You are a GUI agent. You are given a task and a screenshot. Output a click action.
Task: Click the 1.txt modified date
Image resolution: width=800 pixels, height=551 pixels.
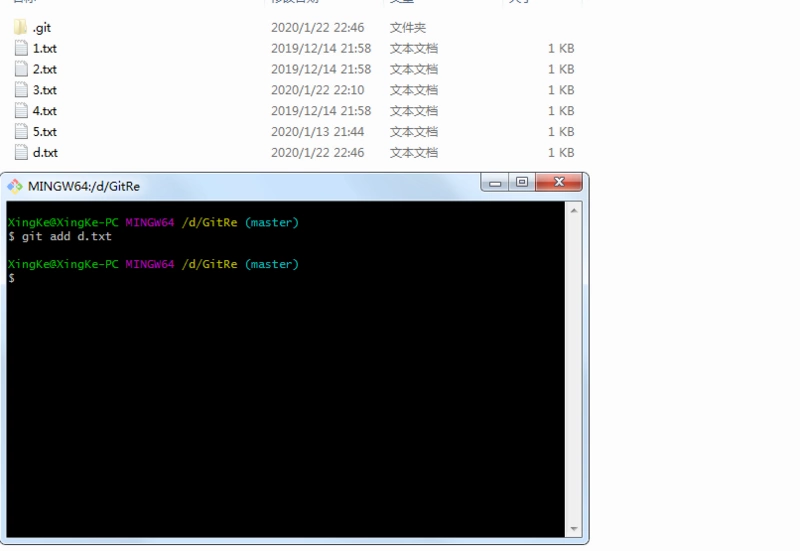[321, 48]
